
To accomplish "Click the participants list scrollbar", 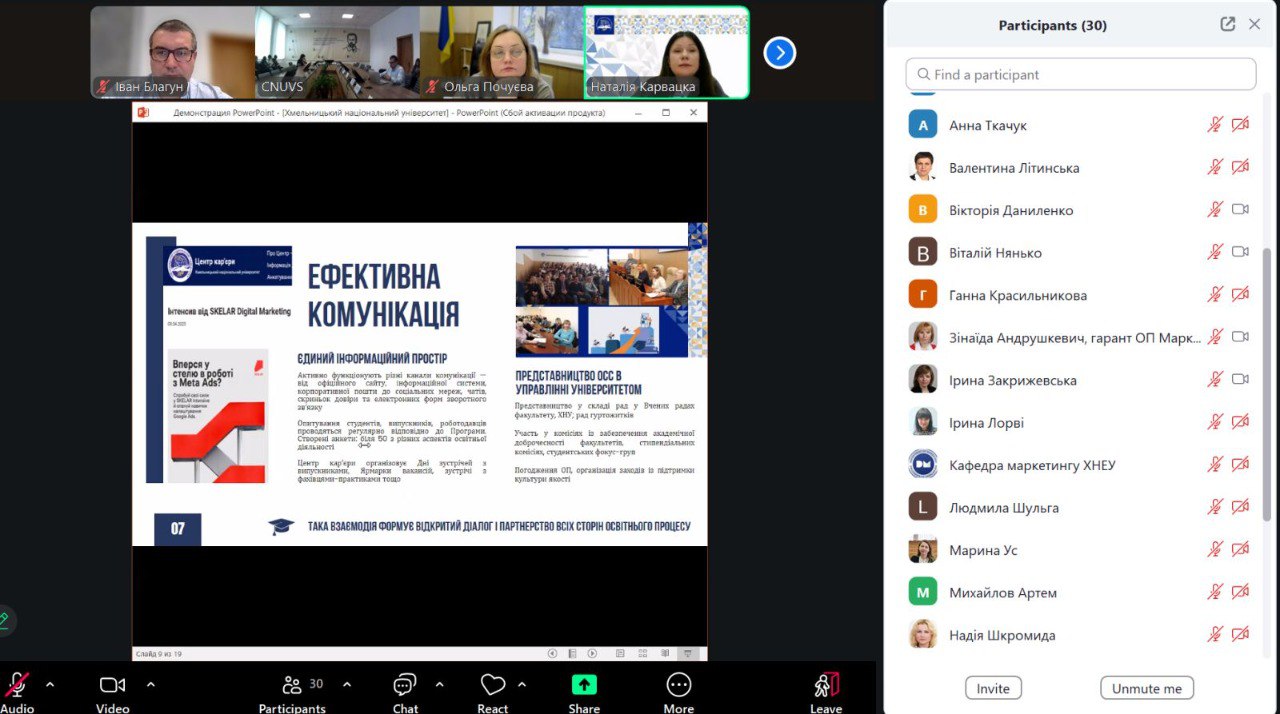I will (x=1267, y=380).
